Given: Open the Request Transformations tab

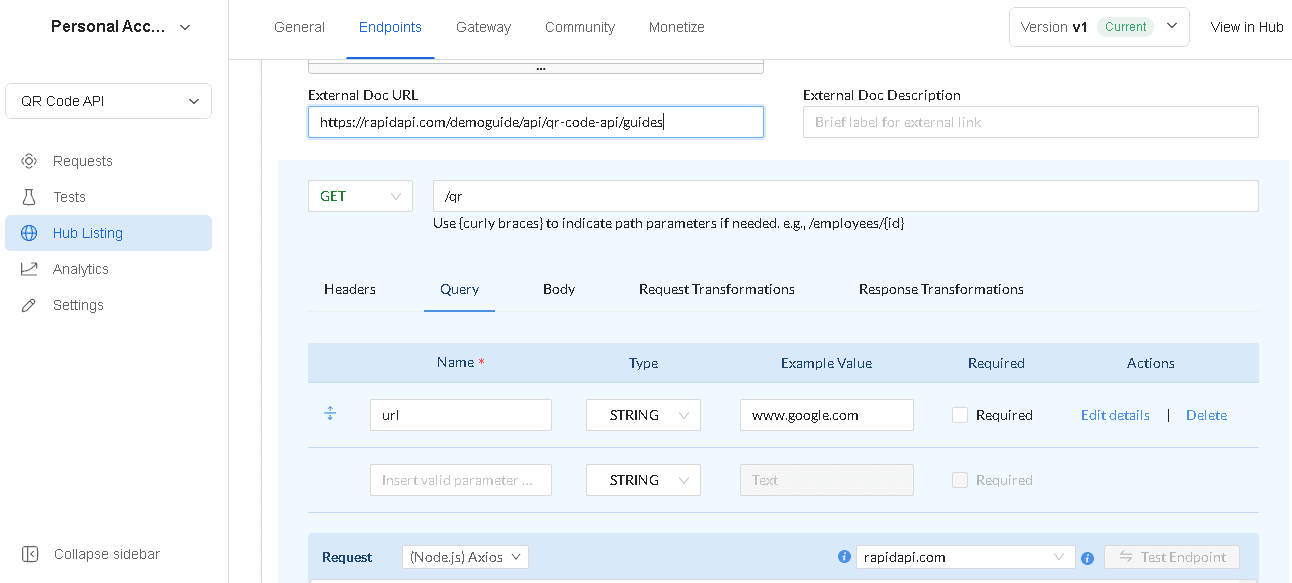Looking at the screenshot, I should pos(717,289).
